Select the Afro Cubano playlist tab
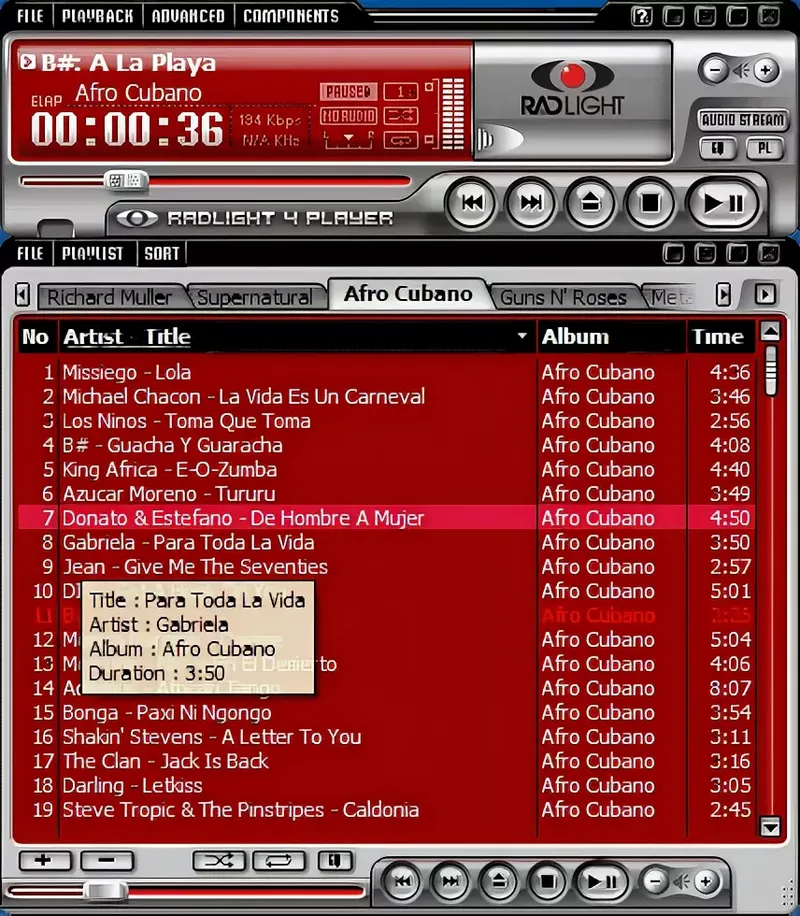 (408, 294)
